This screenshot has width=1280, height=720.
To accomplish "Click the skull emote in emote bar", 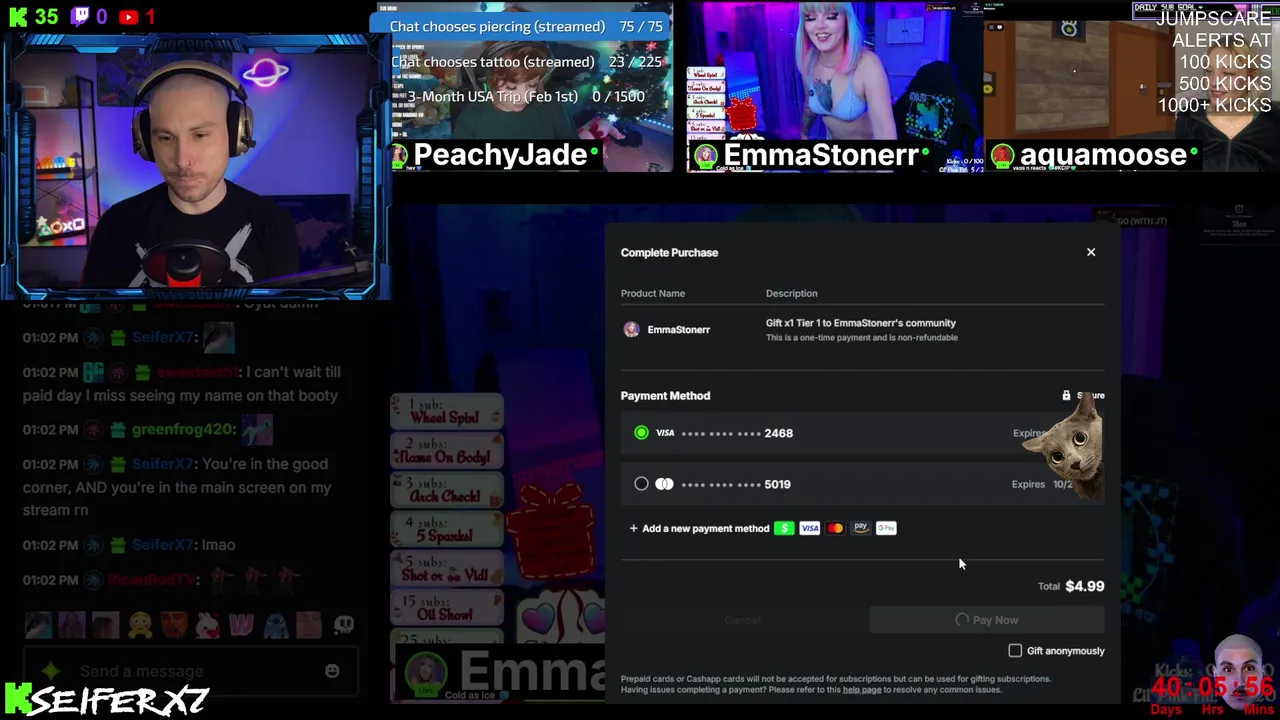I will pyautogui.click(x=344, y=625).
